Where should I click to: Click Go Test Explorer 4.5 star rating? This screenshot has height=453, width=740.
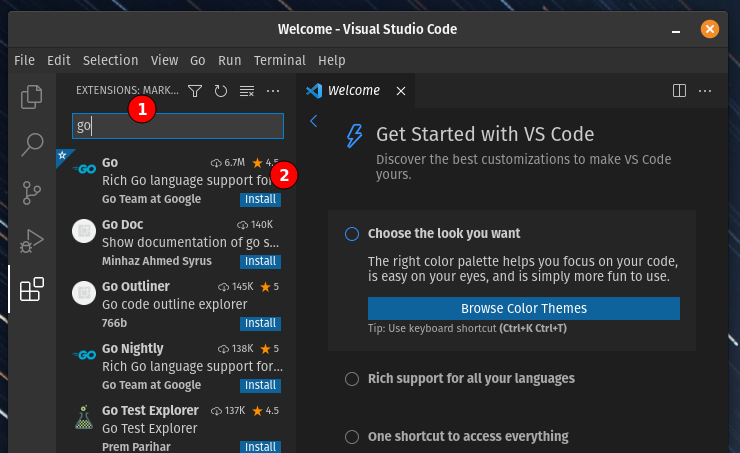coord(266,411)
